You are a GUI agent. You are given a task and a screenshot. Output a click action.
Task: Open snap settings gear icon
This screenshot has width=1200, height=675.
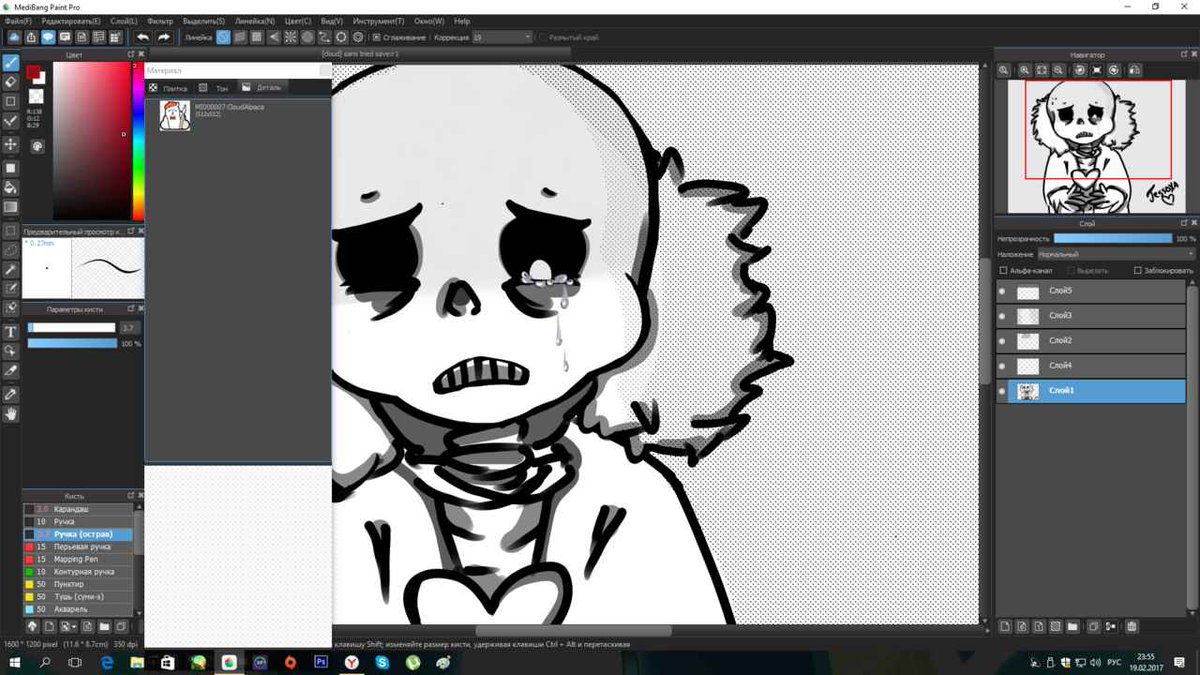coord(358,37)
